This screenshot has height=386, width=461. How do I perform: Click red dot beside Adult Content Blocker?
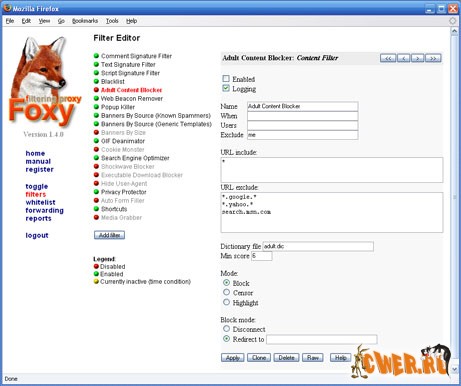[96, 90]
